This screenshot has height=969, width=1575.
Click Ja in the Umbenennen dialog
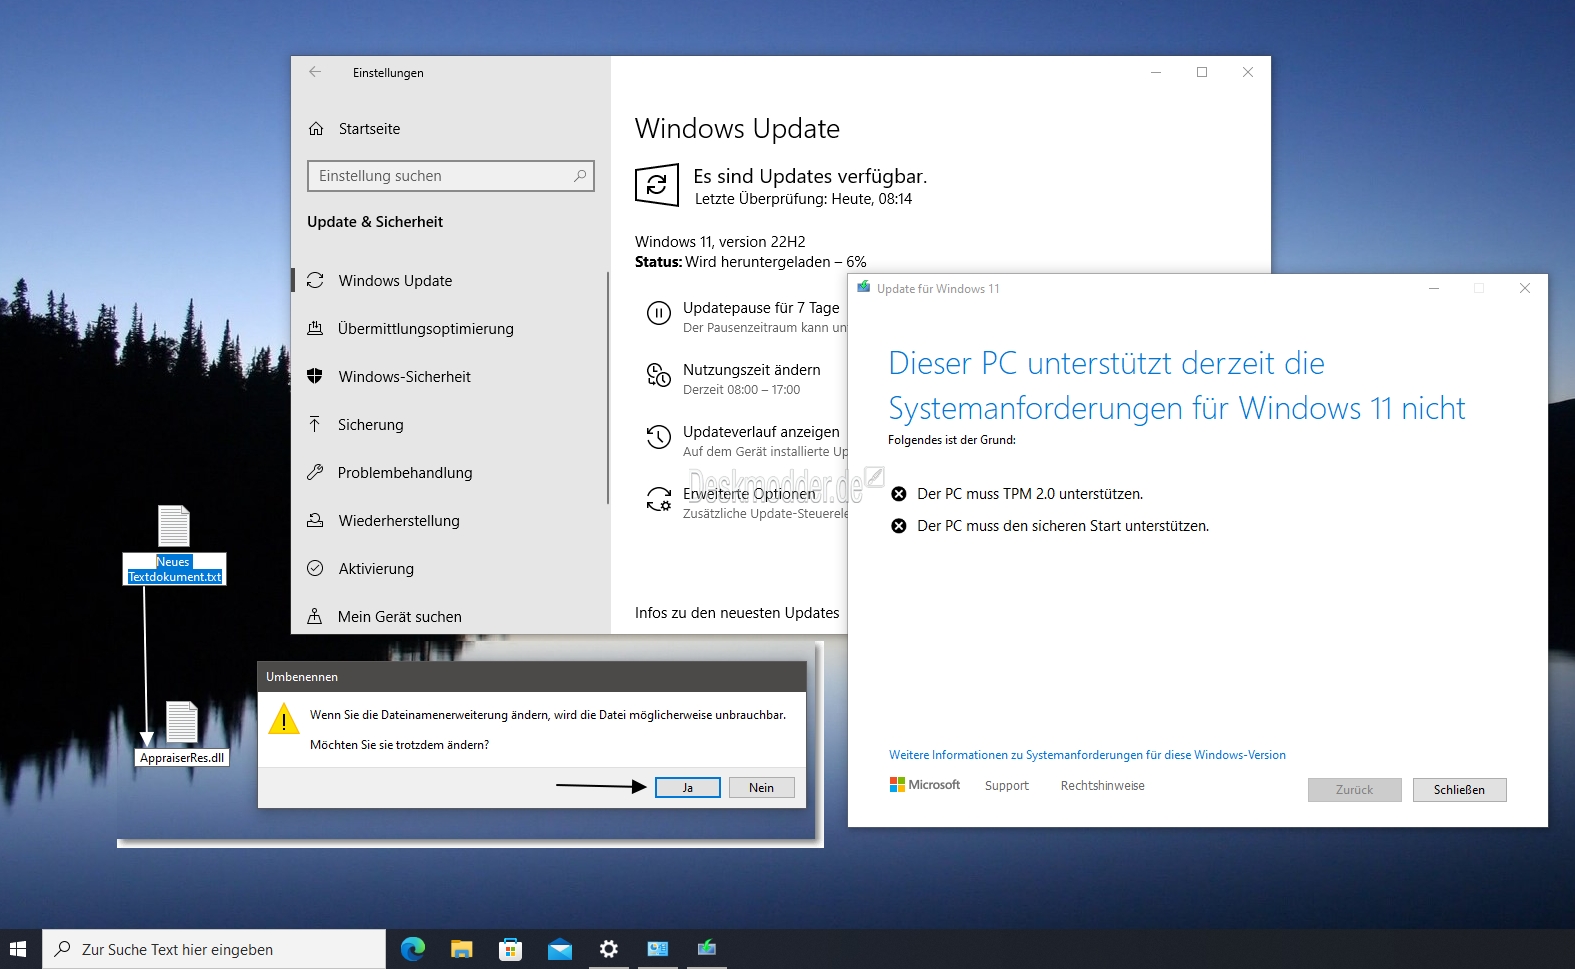688,788
